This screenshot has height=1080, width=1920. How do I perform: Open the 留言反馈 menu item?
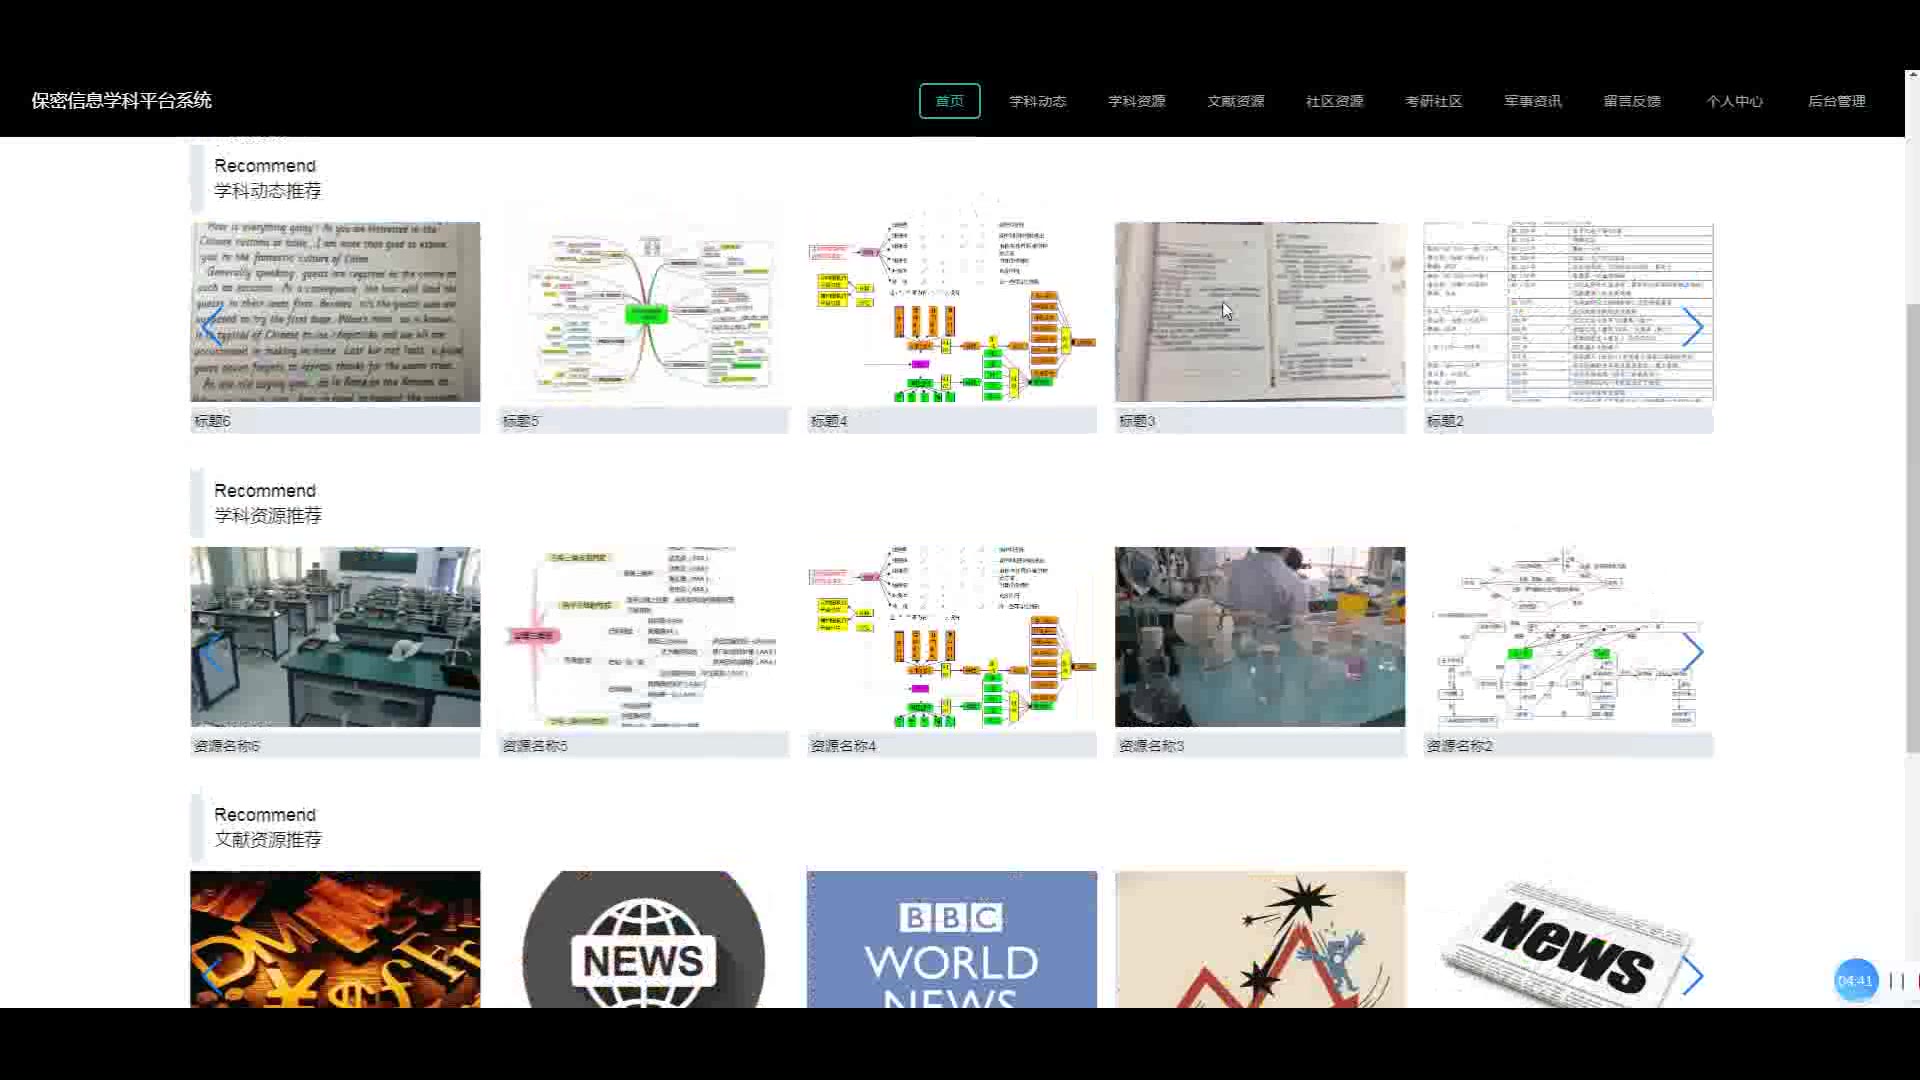[x=1631, y=101]
